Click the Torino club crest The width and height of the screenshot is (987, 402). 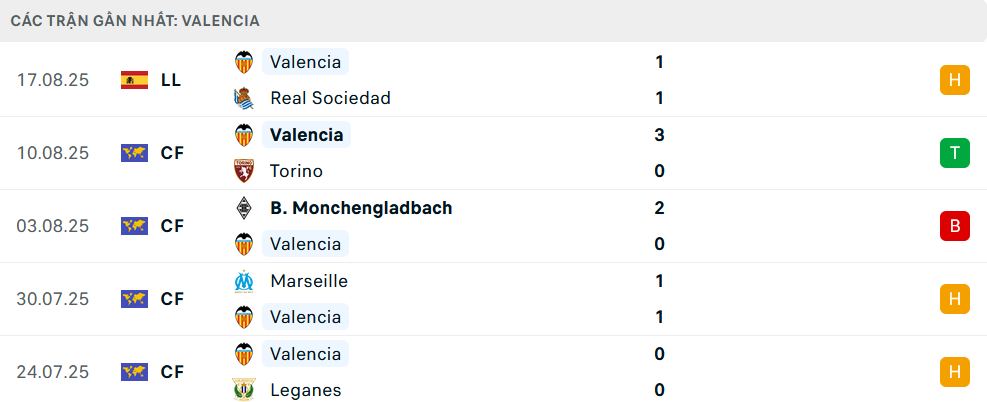[243, 171]
